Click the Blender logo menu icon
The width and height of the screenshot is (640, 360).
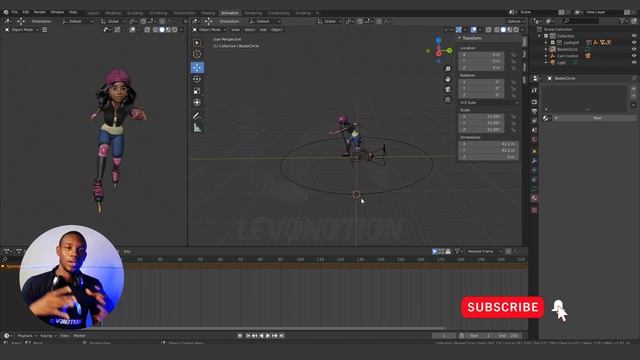(x=6, y=12)
